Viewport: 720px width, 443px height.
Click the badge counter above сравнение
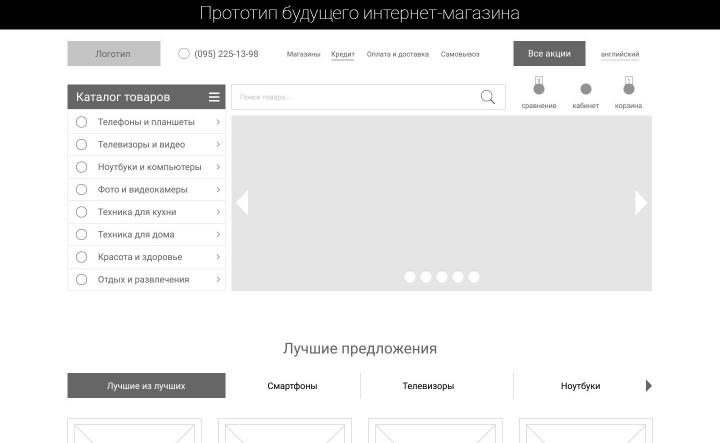[x=539, y=80]
